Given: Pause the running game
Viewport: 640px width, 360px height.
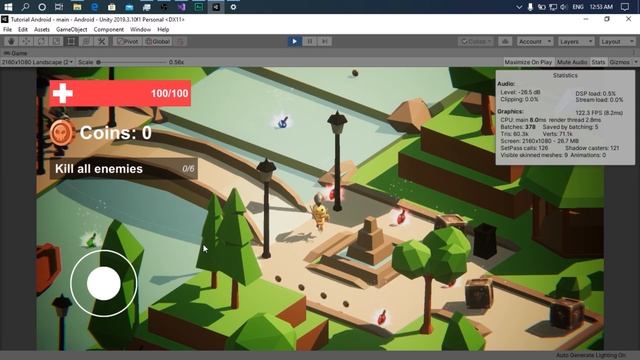Looking at the screenshot, I should click(x=309, y=41).
